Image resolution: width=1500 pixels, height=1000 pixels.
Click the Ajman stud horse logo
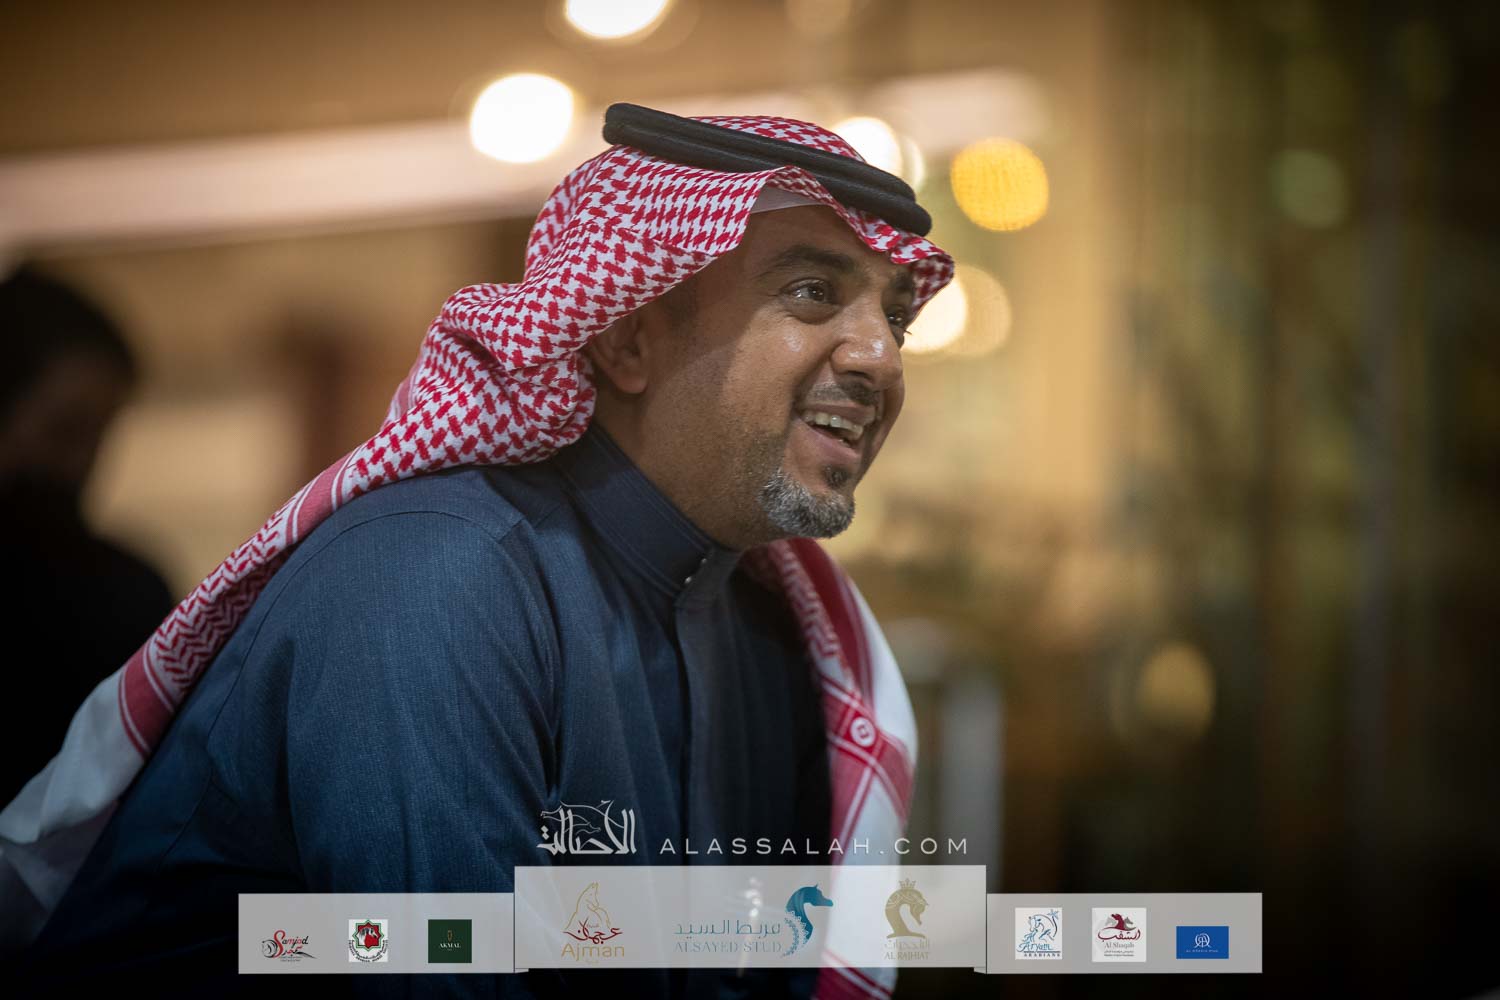[594, 924]
